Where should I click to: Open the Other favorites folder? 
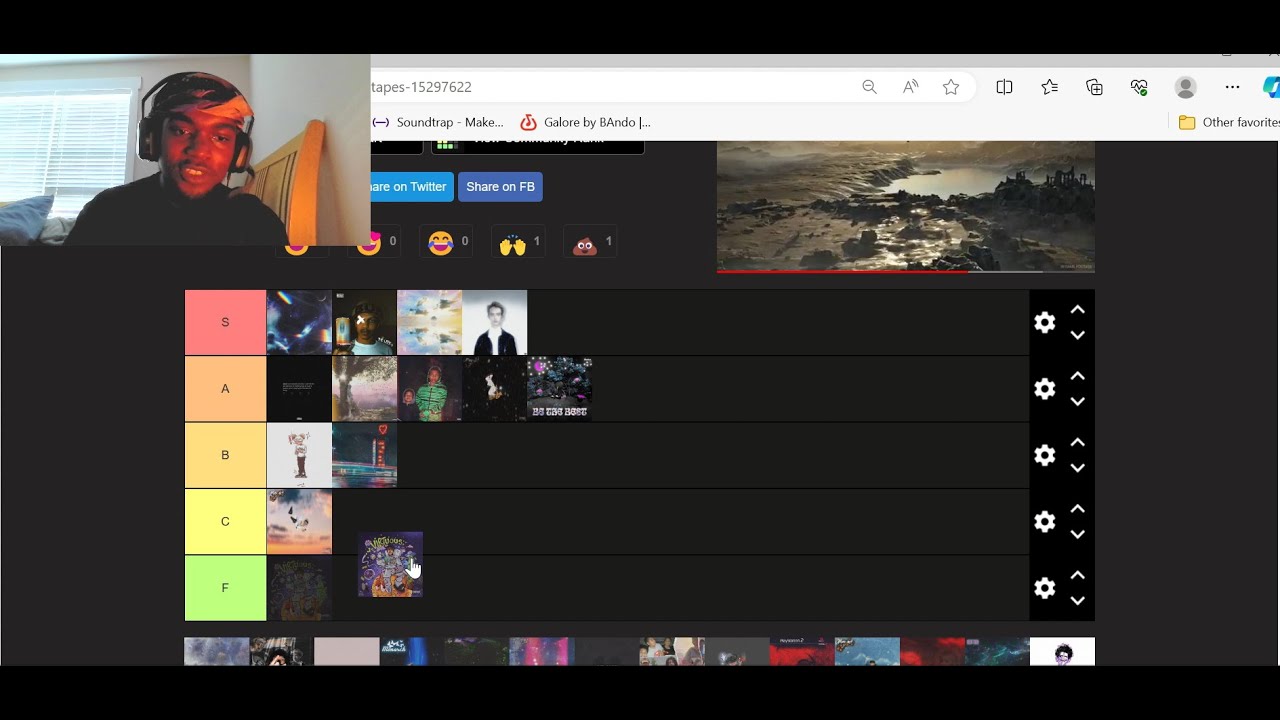[x=1229, y=122]
